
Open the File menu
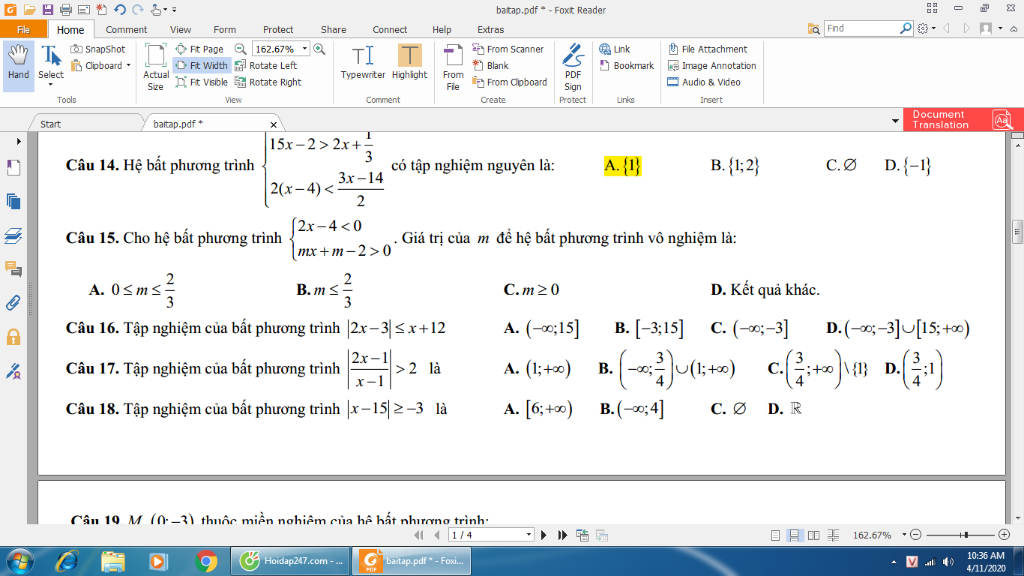tap(24, 29)
